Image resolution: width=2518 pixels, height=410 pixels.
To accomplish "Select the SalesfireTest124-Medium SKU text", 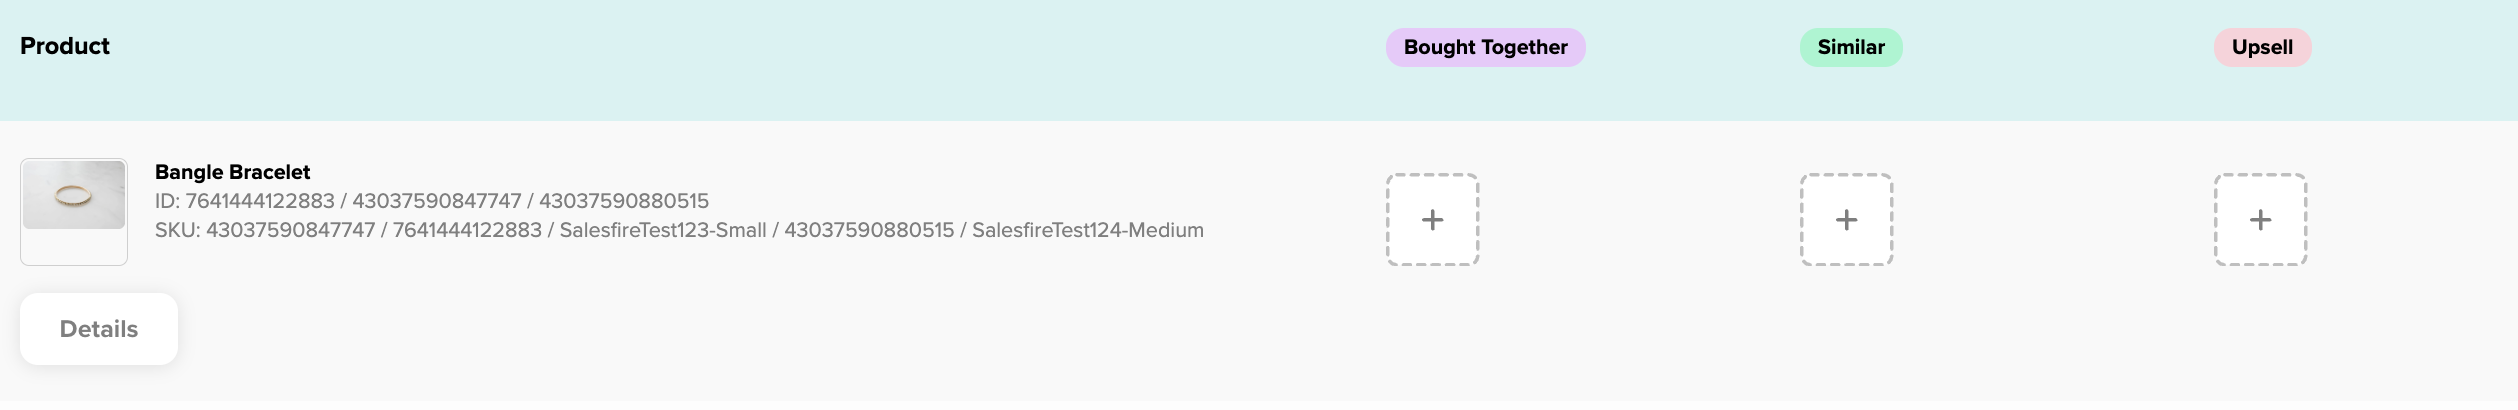I will click(x=1088, y=230).
